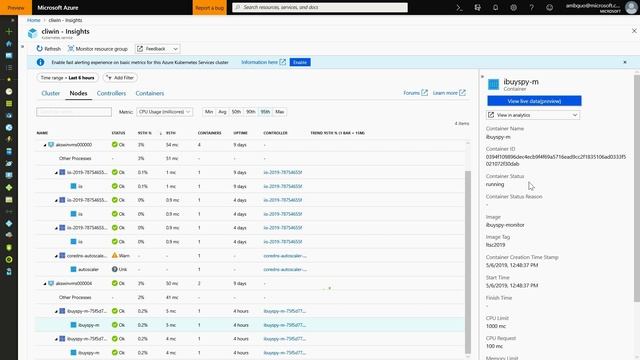Open Monitor resource group
This screenshot has width=640, height=360.
click(98, 49)
